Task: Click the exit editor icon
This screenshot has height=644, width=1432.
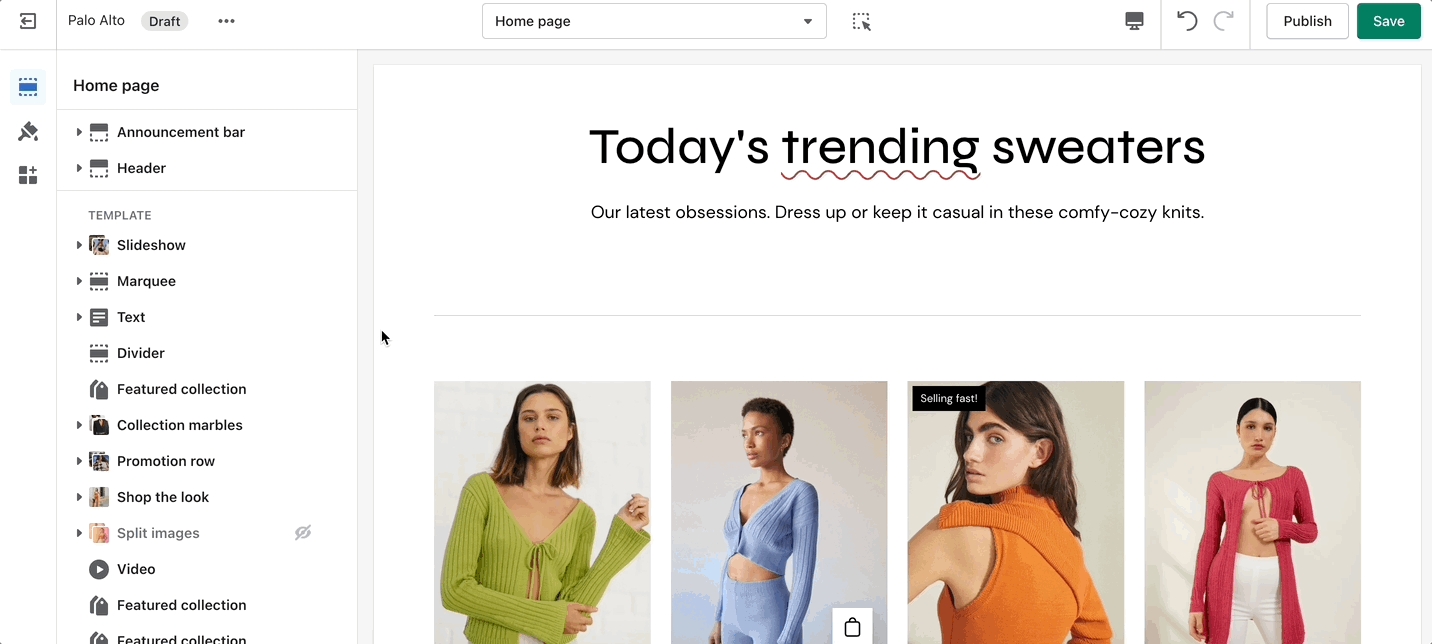Action: (x=28, y=21)
